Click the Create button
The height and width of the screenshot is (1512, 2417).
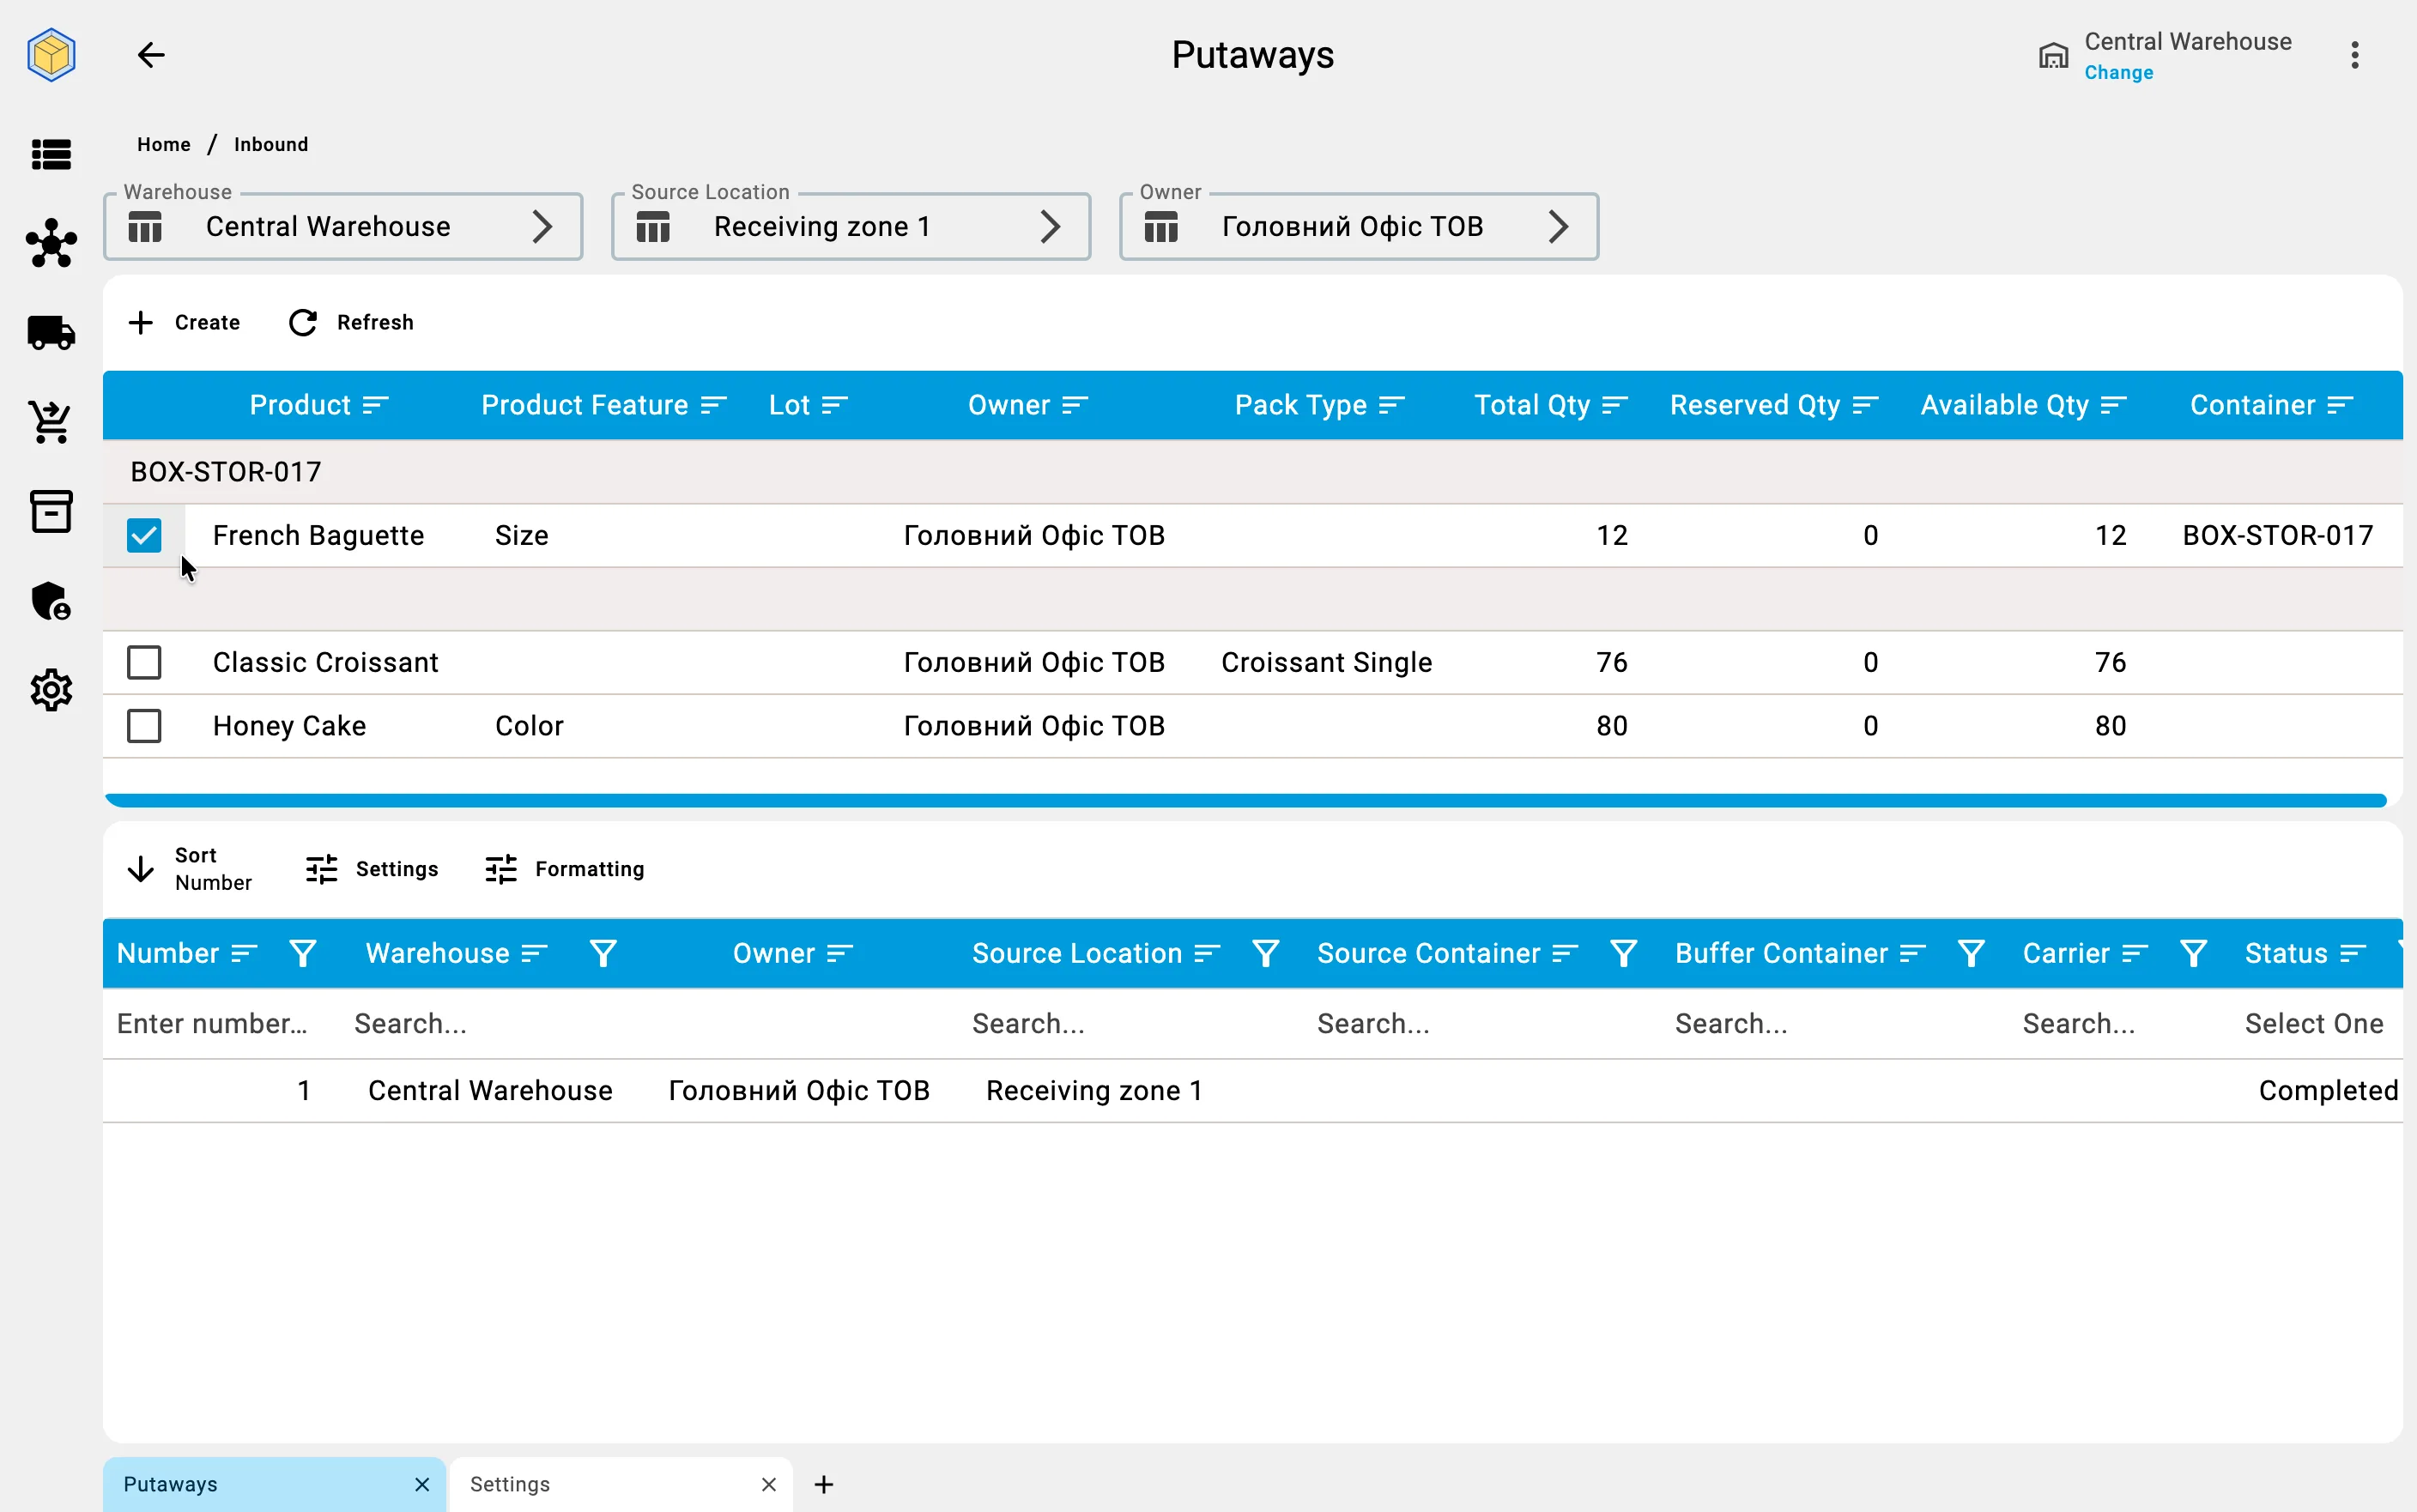coord(184,322)
